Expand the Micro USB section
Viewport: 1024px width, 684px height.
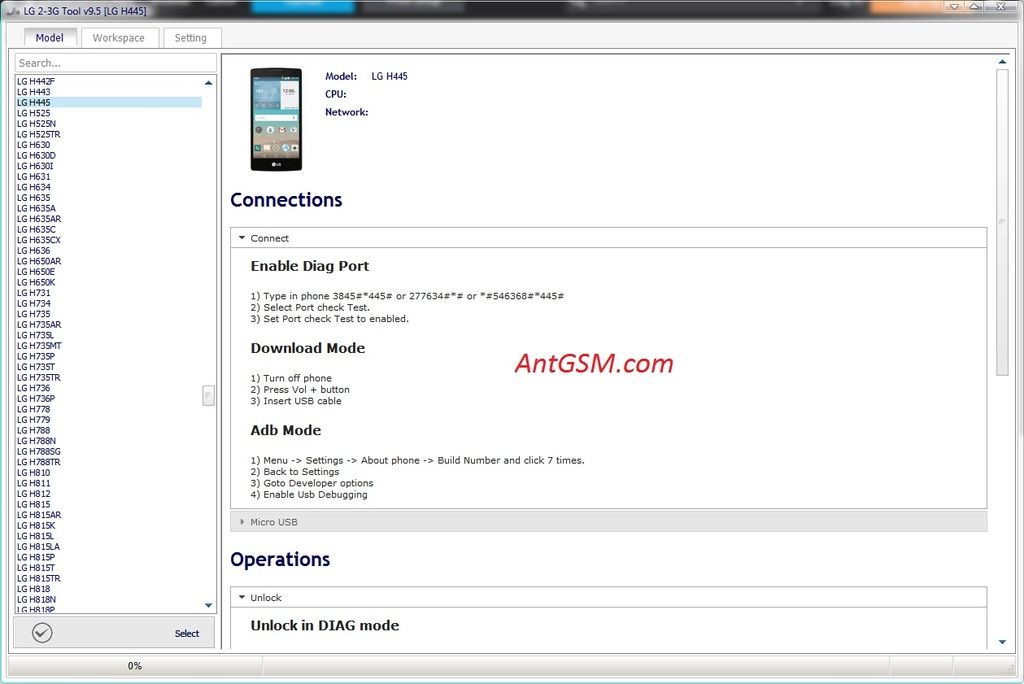(242, 522)
